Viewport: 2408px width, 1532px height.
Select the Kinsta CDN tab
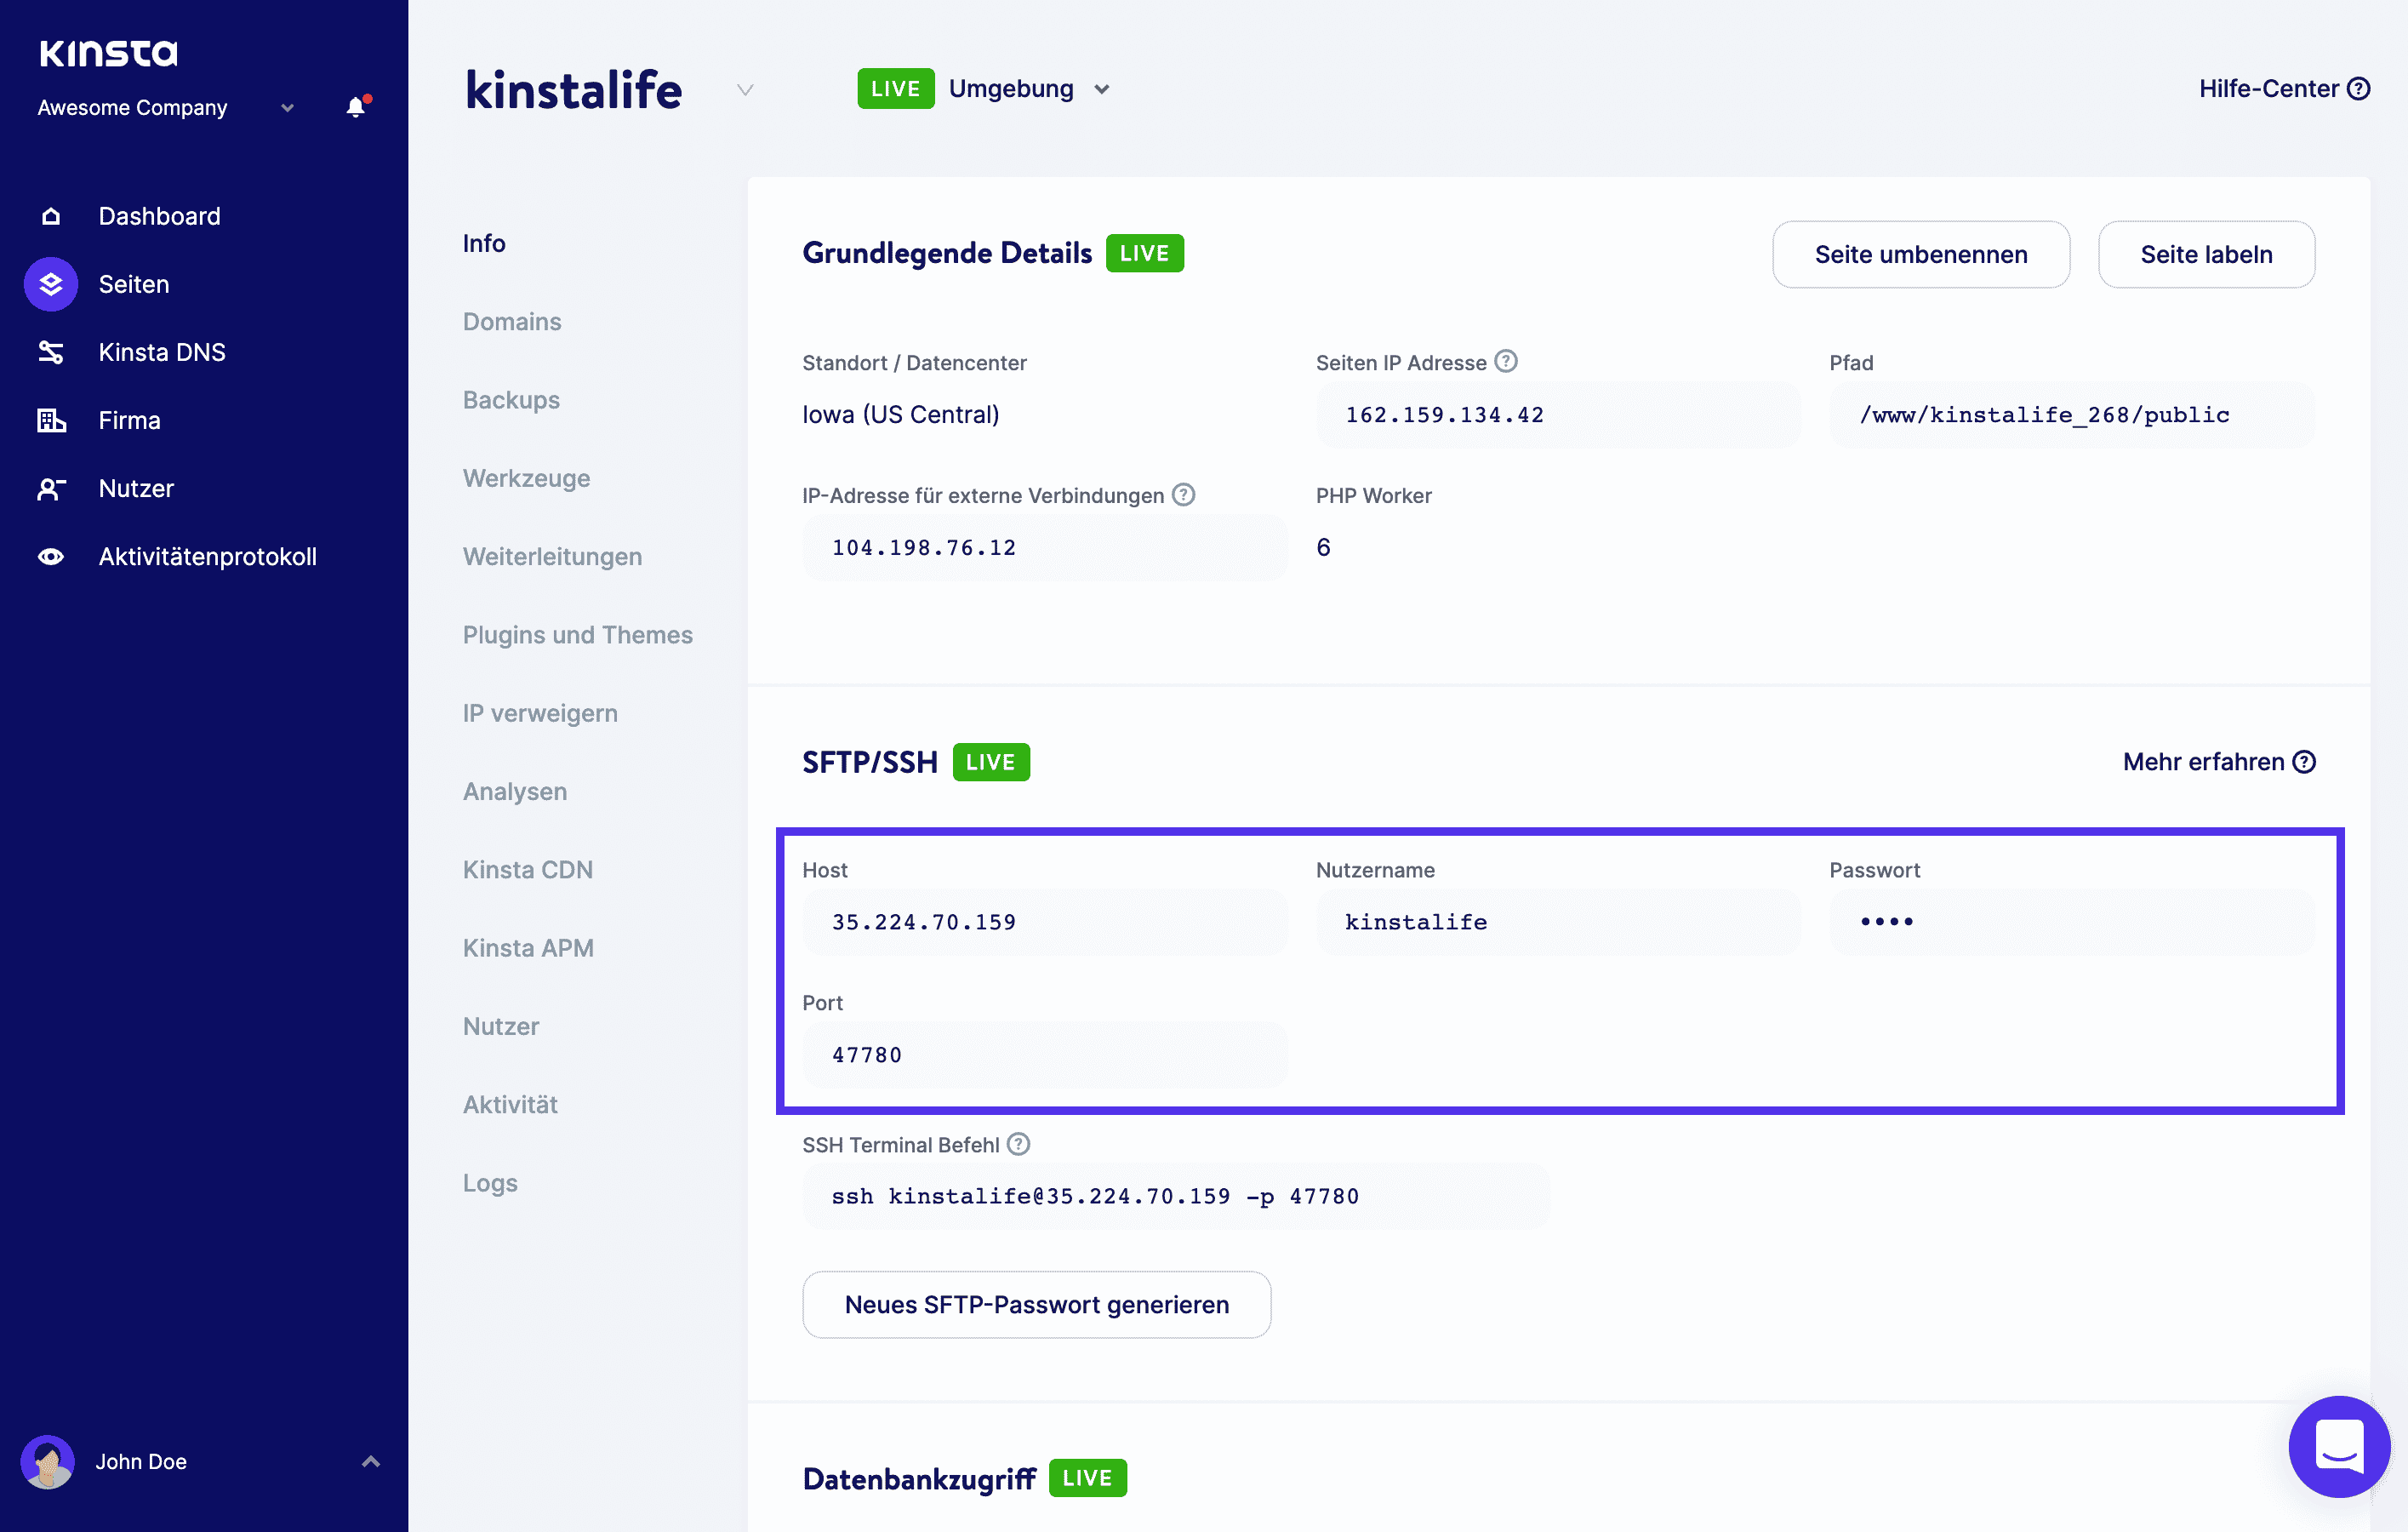[528, 869]
